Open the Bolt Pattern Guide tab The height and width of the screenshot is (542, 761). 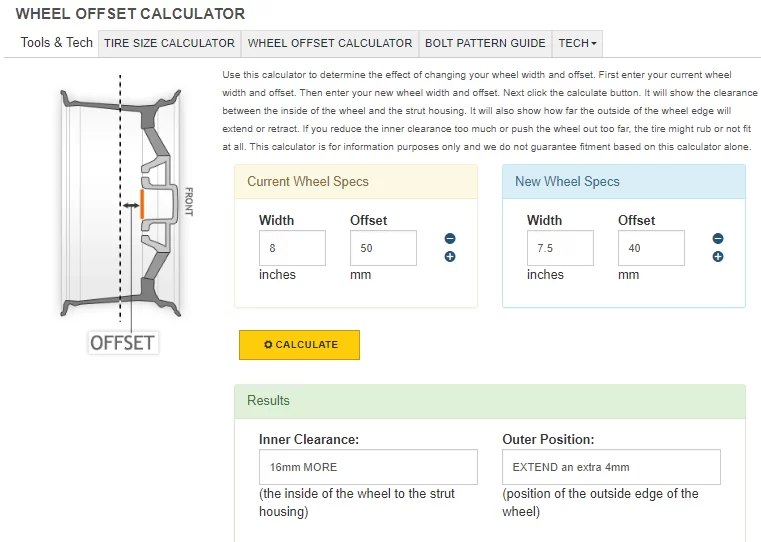[x=485, y=43]
